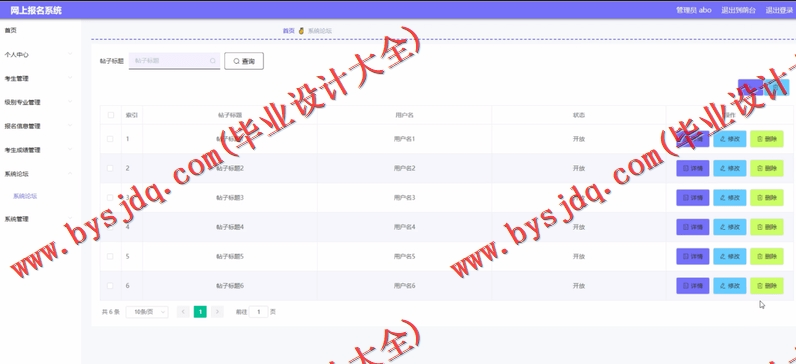Click 管理员 abo in the top bar
Viewport: 796px width, 364px height.
[x=693, y=10]
